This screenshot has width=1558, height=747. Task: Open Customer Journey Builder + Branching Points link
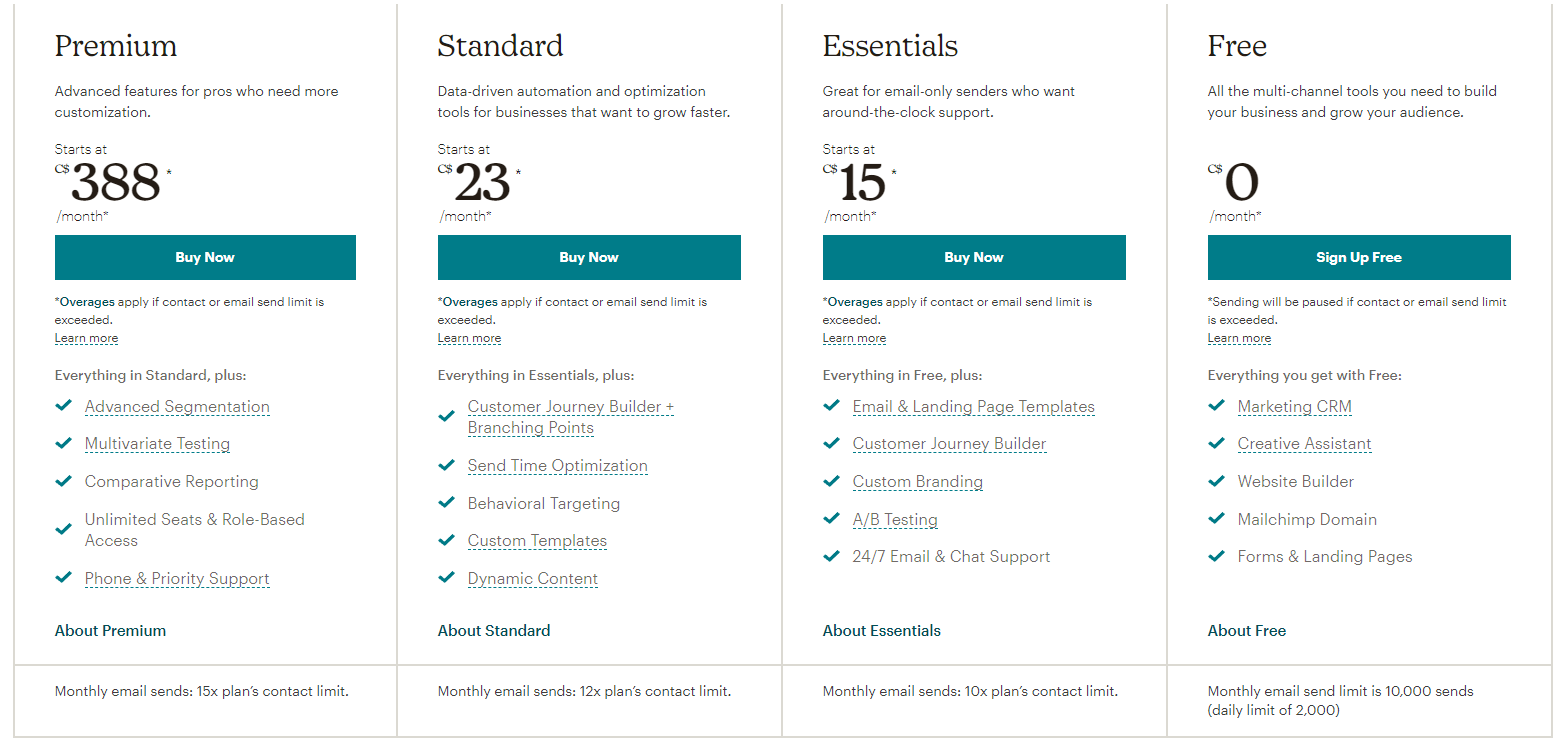click(x=571, y=417)
